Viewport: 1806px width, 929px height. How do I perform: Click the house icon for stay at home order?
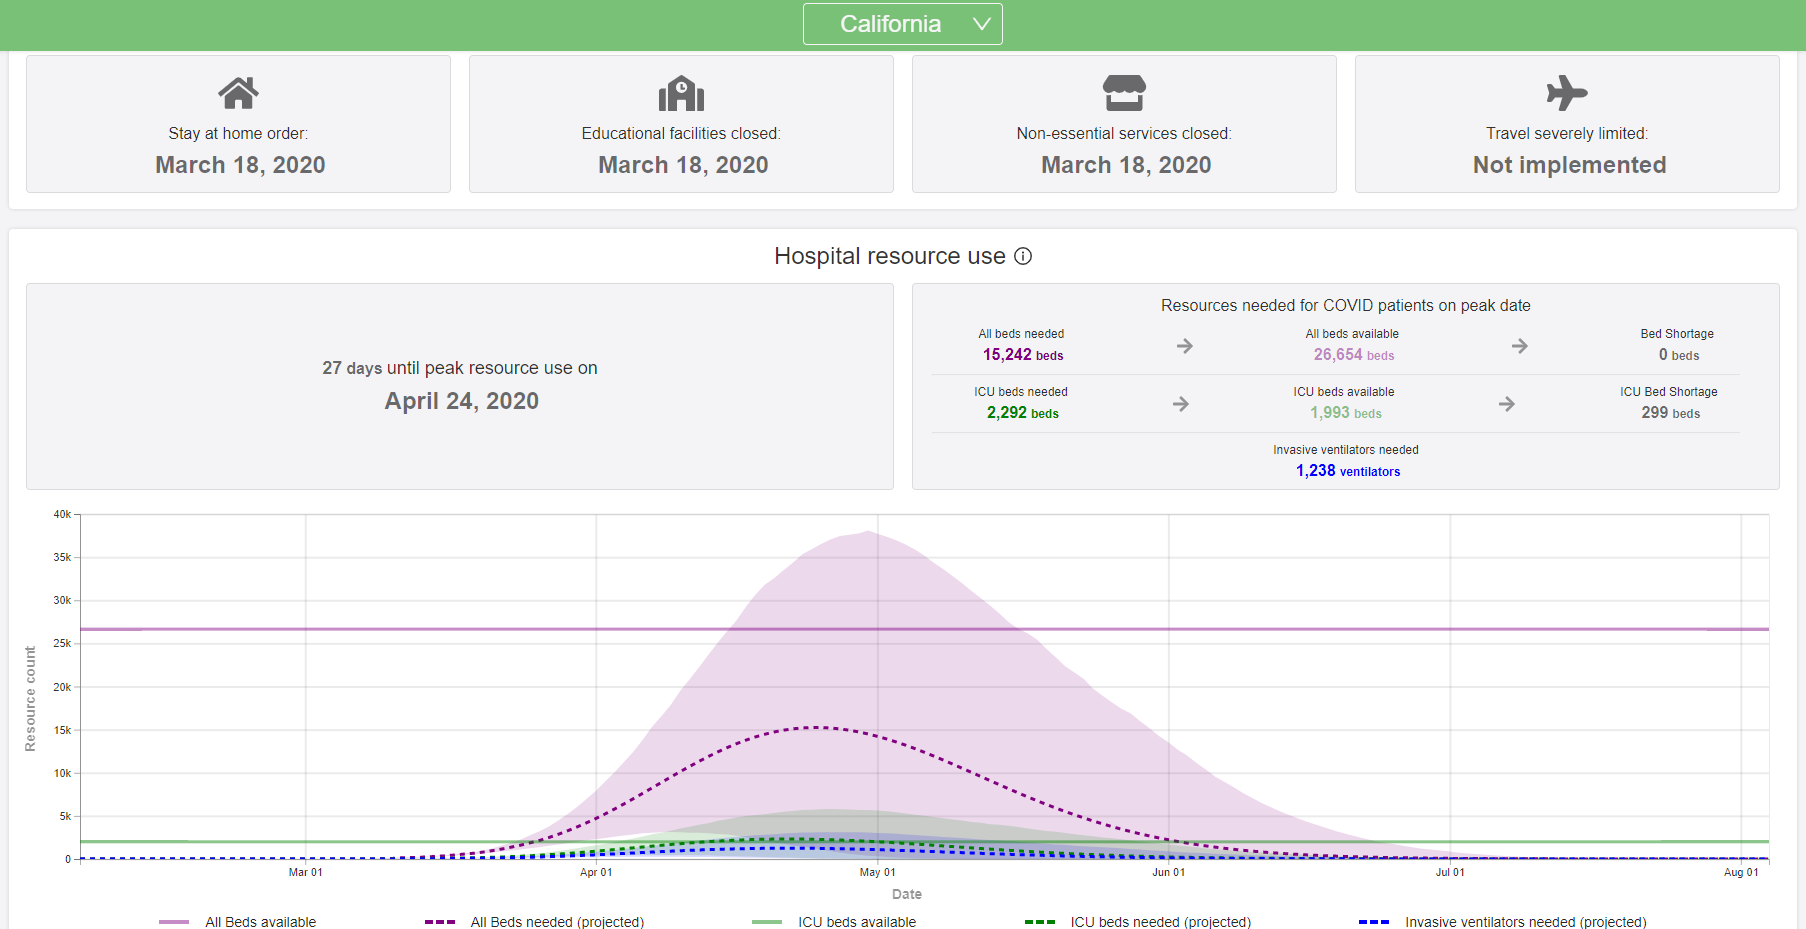tap(238, 93)
